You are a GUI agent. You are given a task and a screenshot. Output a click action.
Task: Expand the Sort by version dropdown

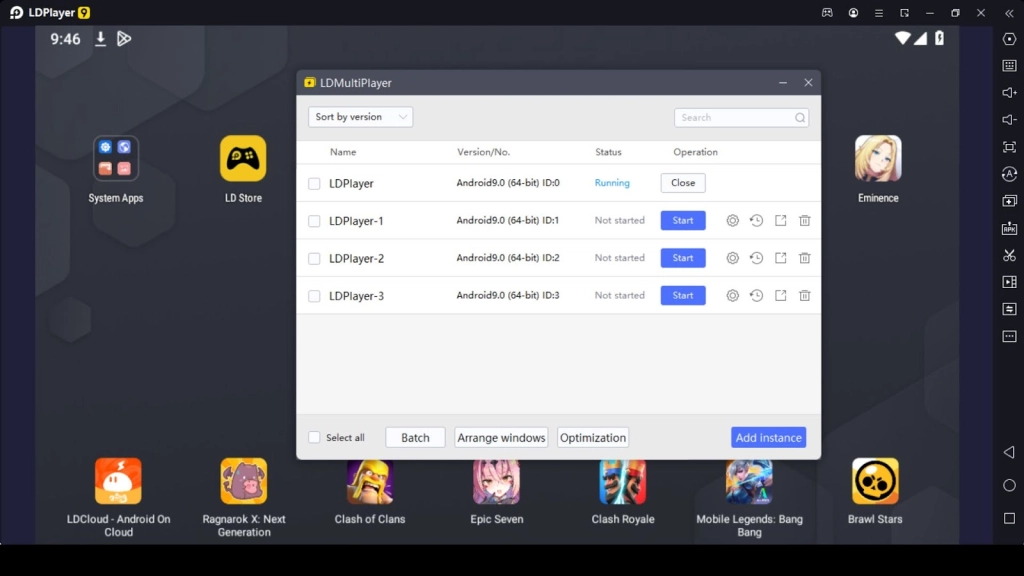click(360, 117)
